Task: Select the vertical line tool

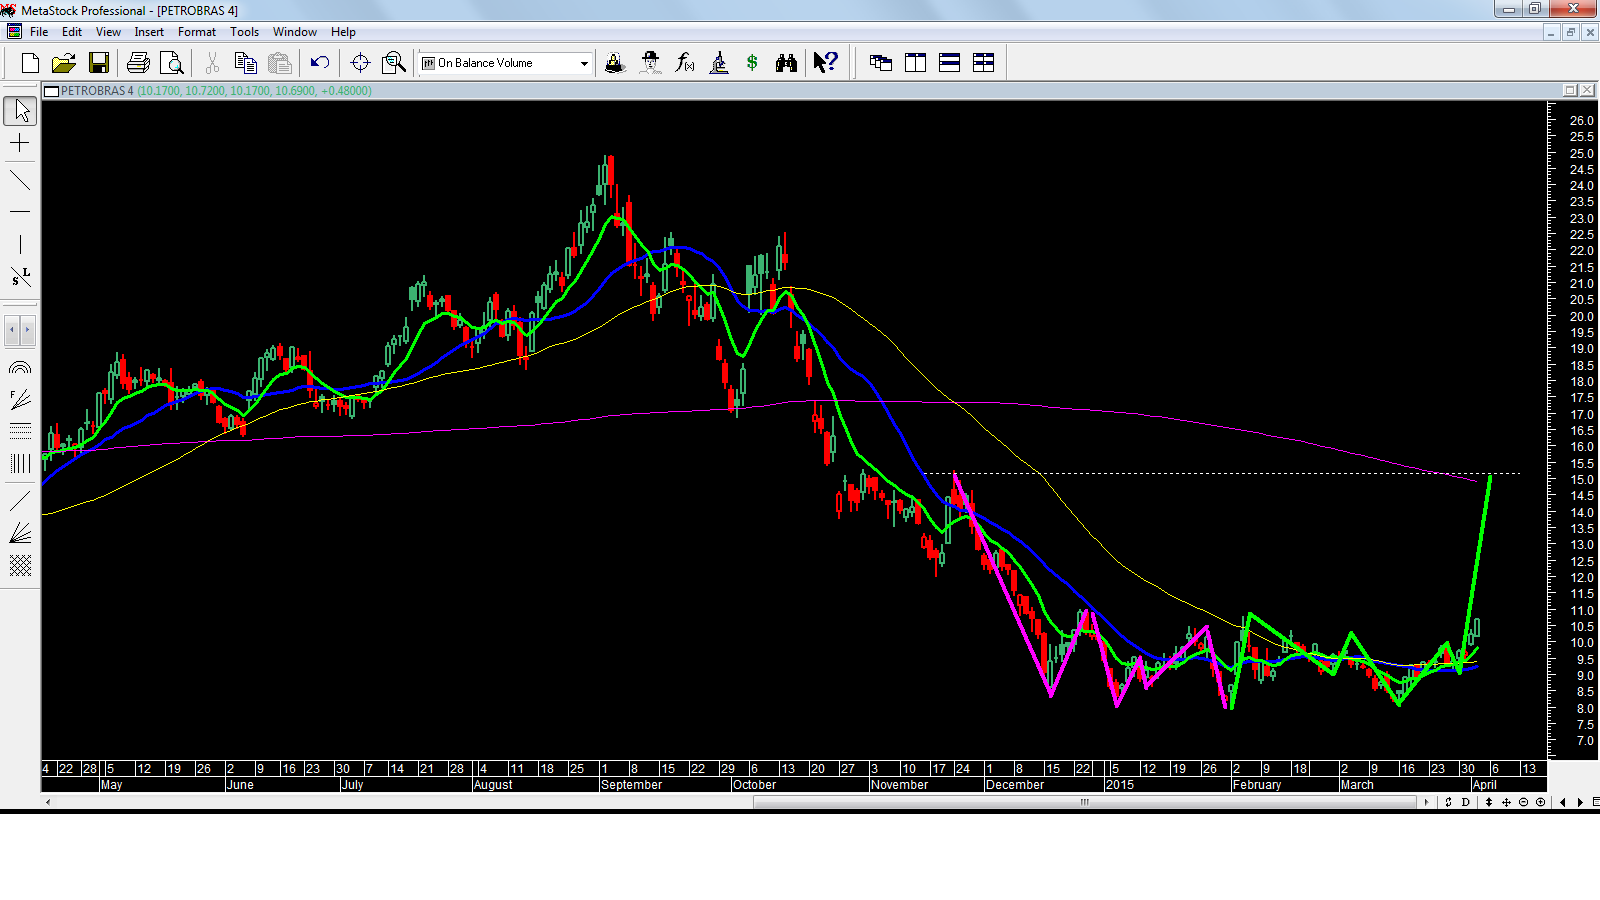Action: tap(20, 244)
